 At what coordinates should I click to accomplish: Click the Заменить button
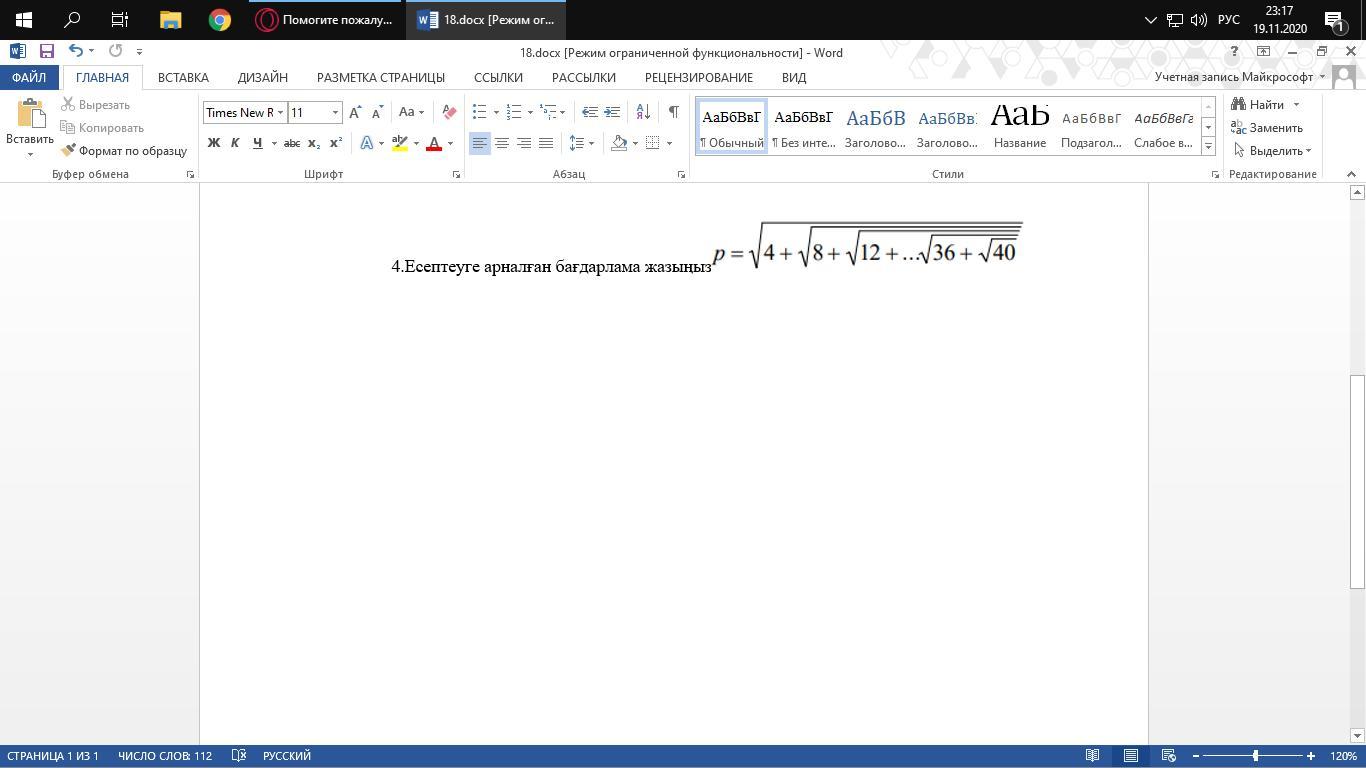[1266, 128]
